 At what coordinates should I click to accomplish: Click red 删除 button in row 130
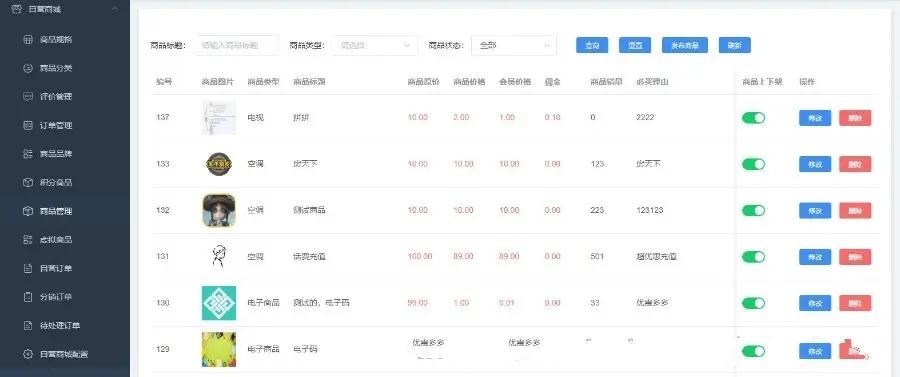click(855, 303)
